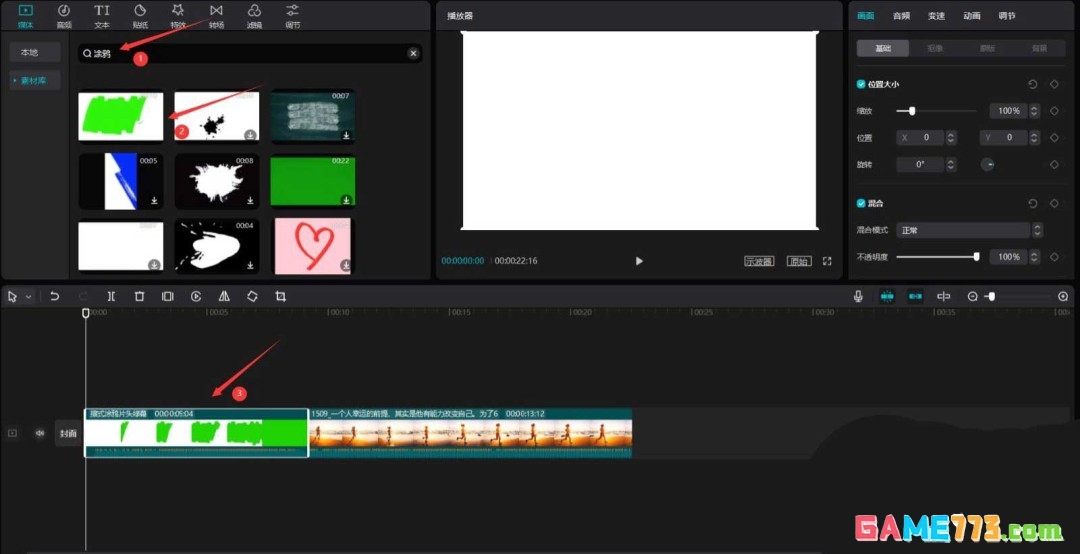Uncheck the 位置大小 checkbox
Image resolution: width=1080 pixels, height=554 pixels.
pyautogui.click(x=861, y=85)
